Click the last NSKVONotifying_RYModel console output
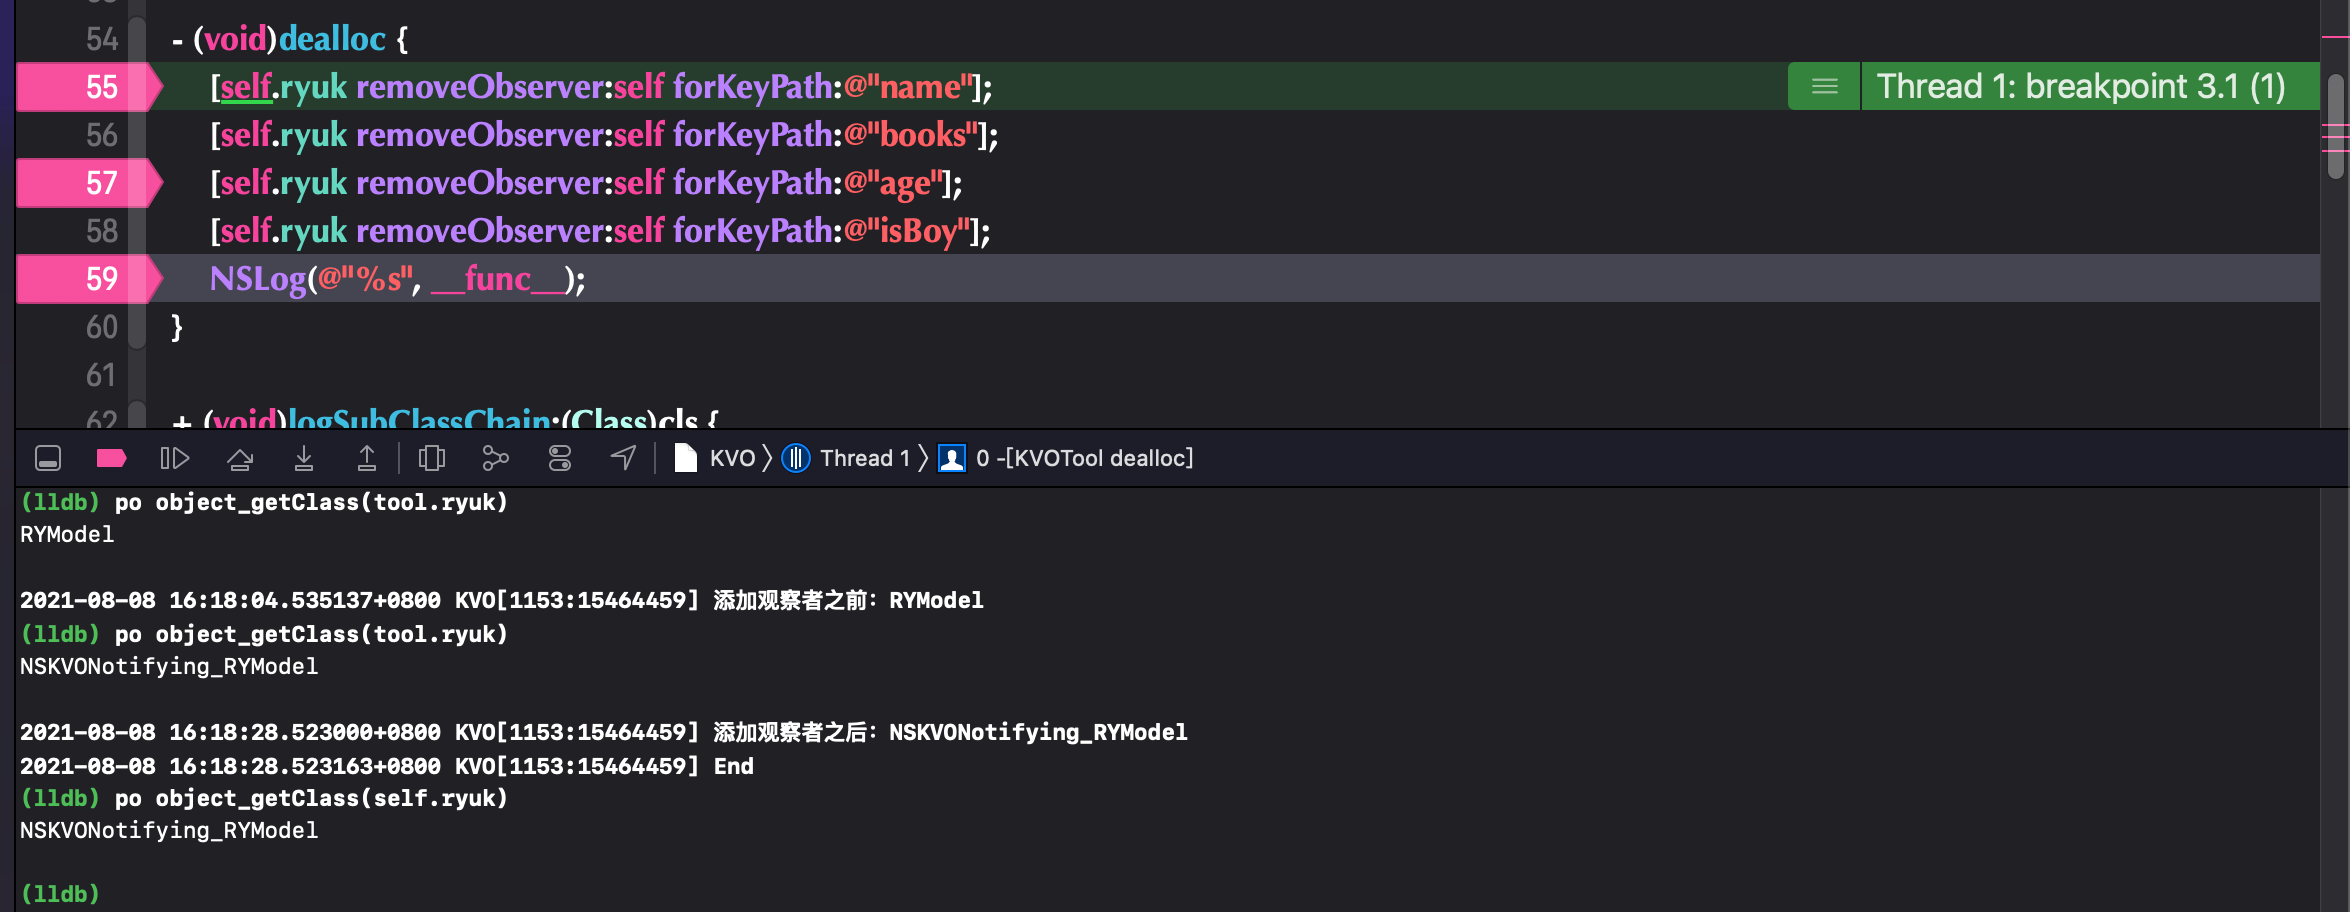This screenshot has width=2350, height=912. point(169,830)
